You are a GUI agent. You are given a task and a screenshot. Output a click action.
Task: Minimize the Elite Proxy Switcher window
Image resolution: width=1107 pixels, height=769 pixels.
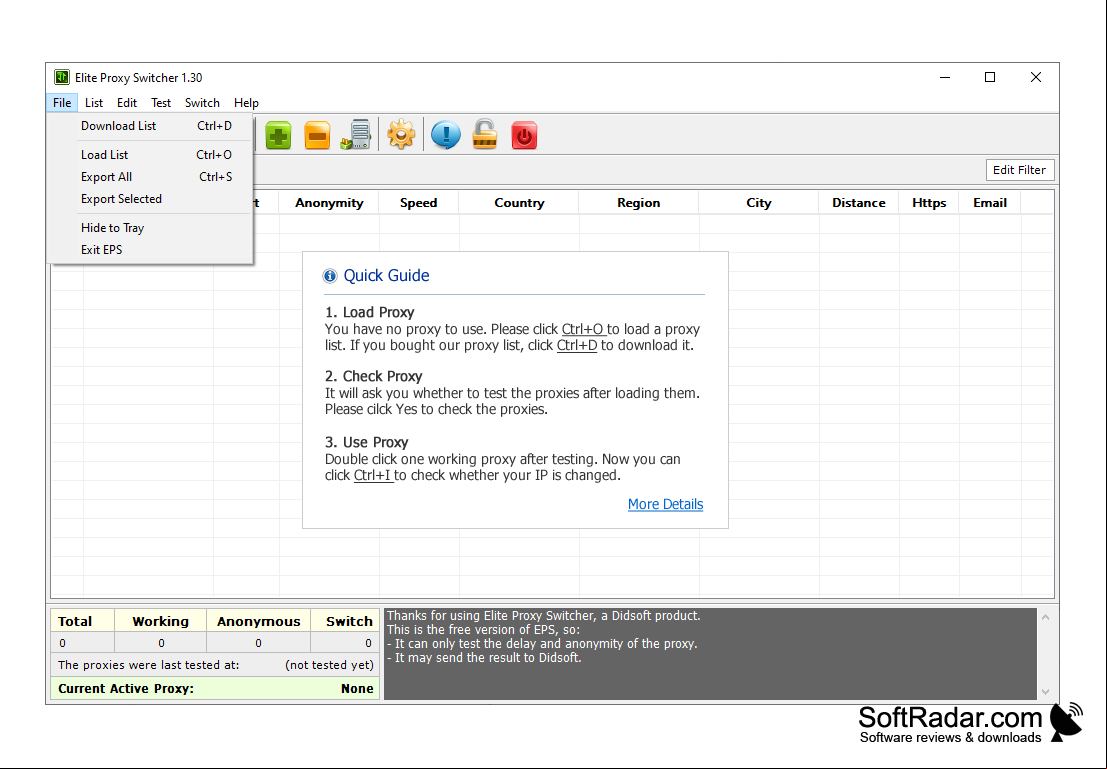(x=945, y=77)
